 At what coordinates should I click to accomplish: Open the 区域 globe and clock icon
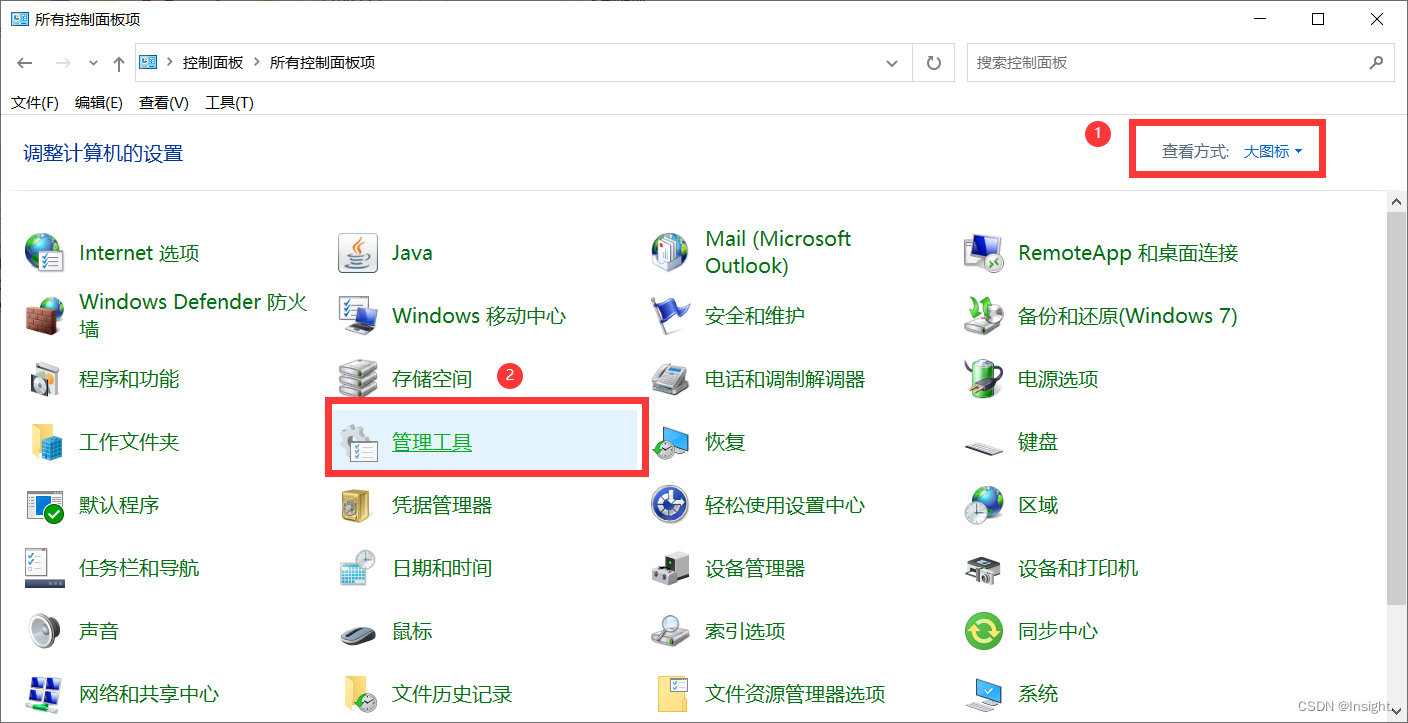(x=983, y=505)
